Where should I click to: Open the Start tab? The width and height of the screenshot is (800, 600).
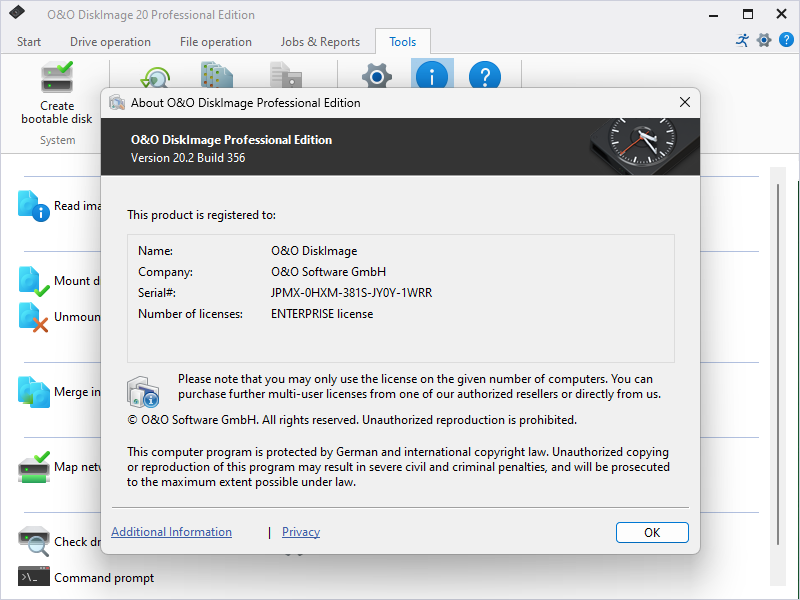(29, 42)
